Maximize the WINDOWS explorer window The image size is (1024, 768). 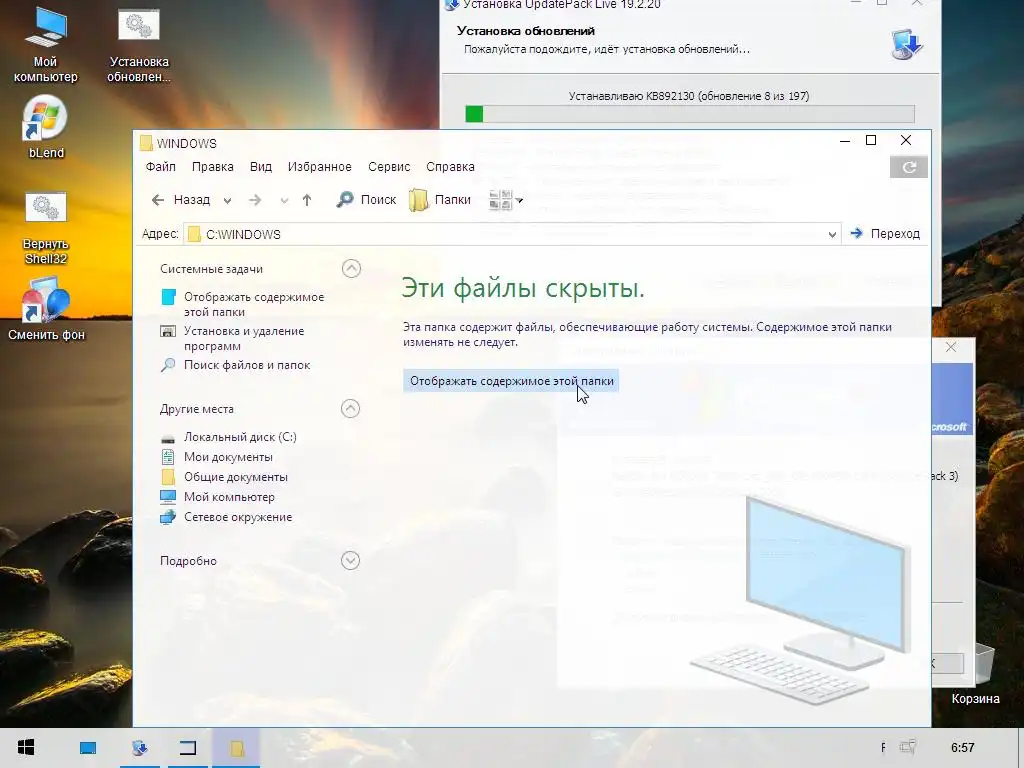(871, 140)
